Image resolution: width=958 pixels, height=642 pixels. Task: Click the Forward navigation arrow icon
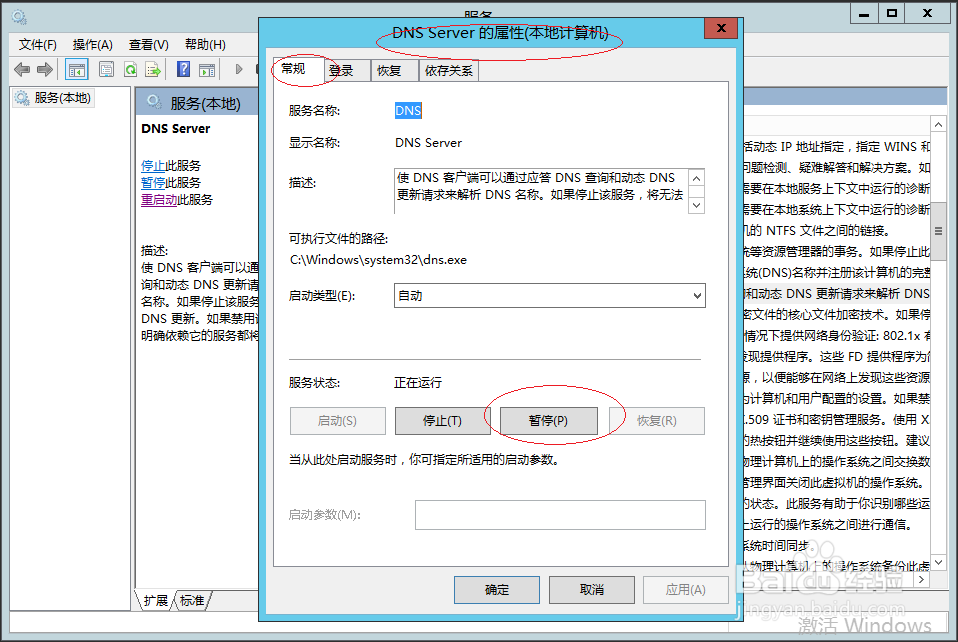pos(44,68)
